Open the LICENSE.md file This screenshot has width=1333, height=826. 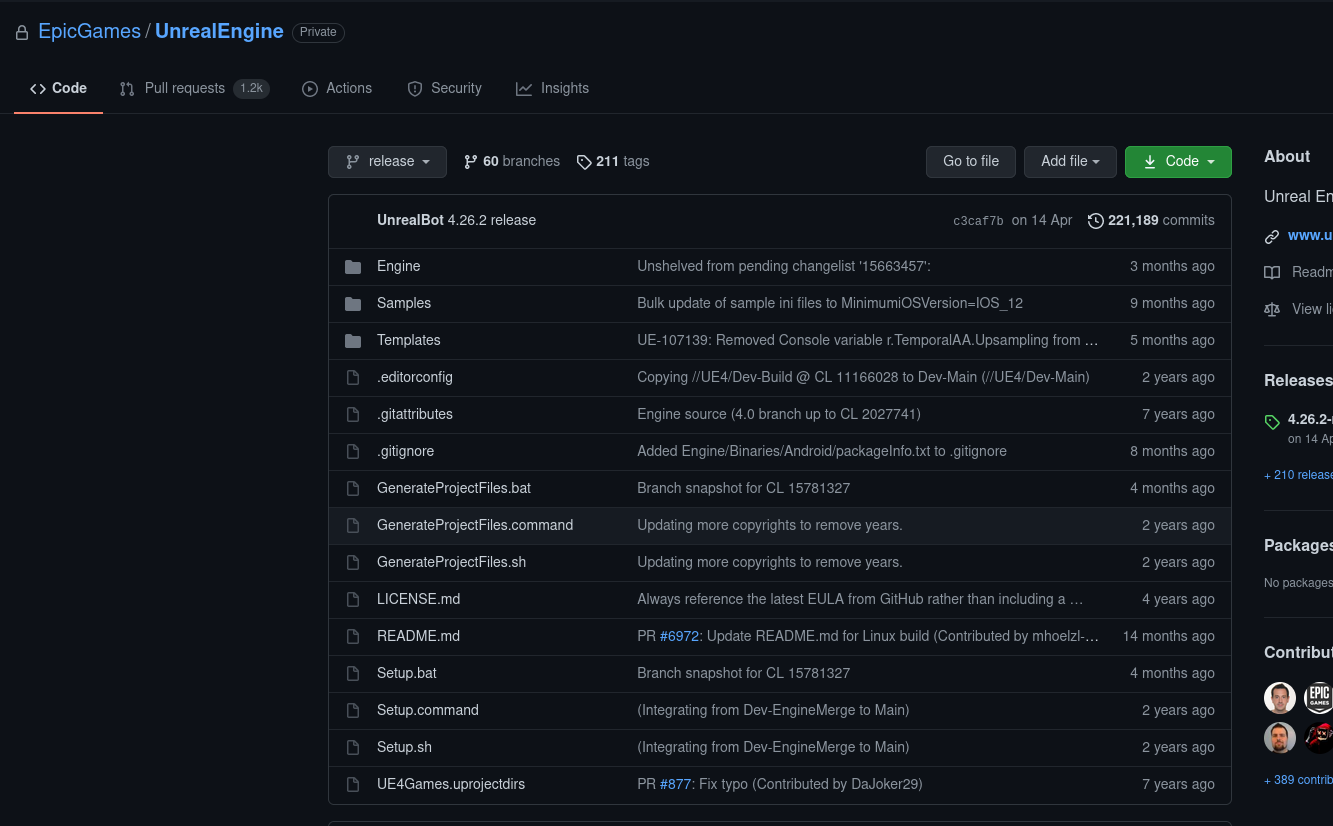(418, 599)
